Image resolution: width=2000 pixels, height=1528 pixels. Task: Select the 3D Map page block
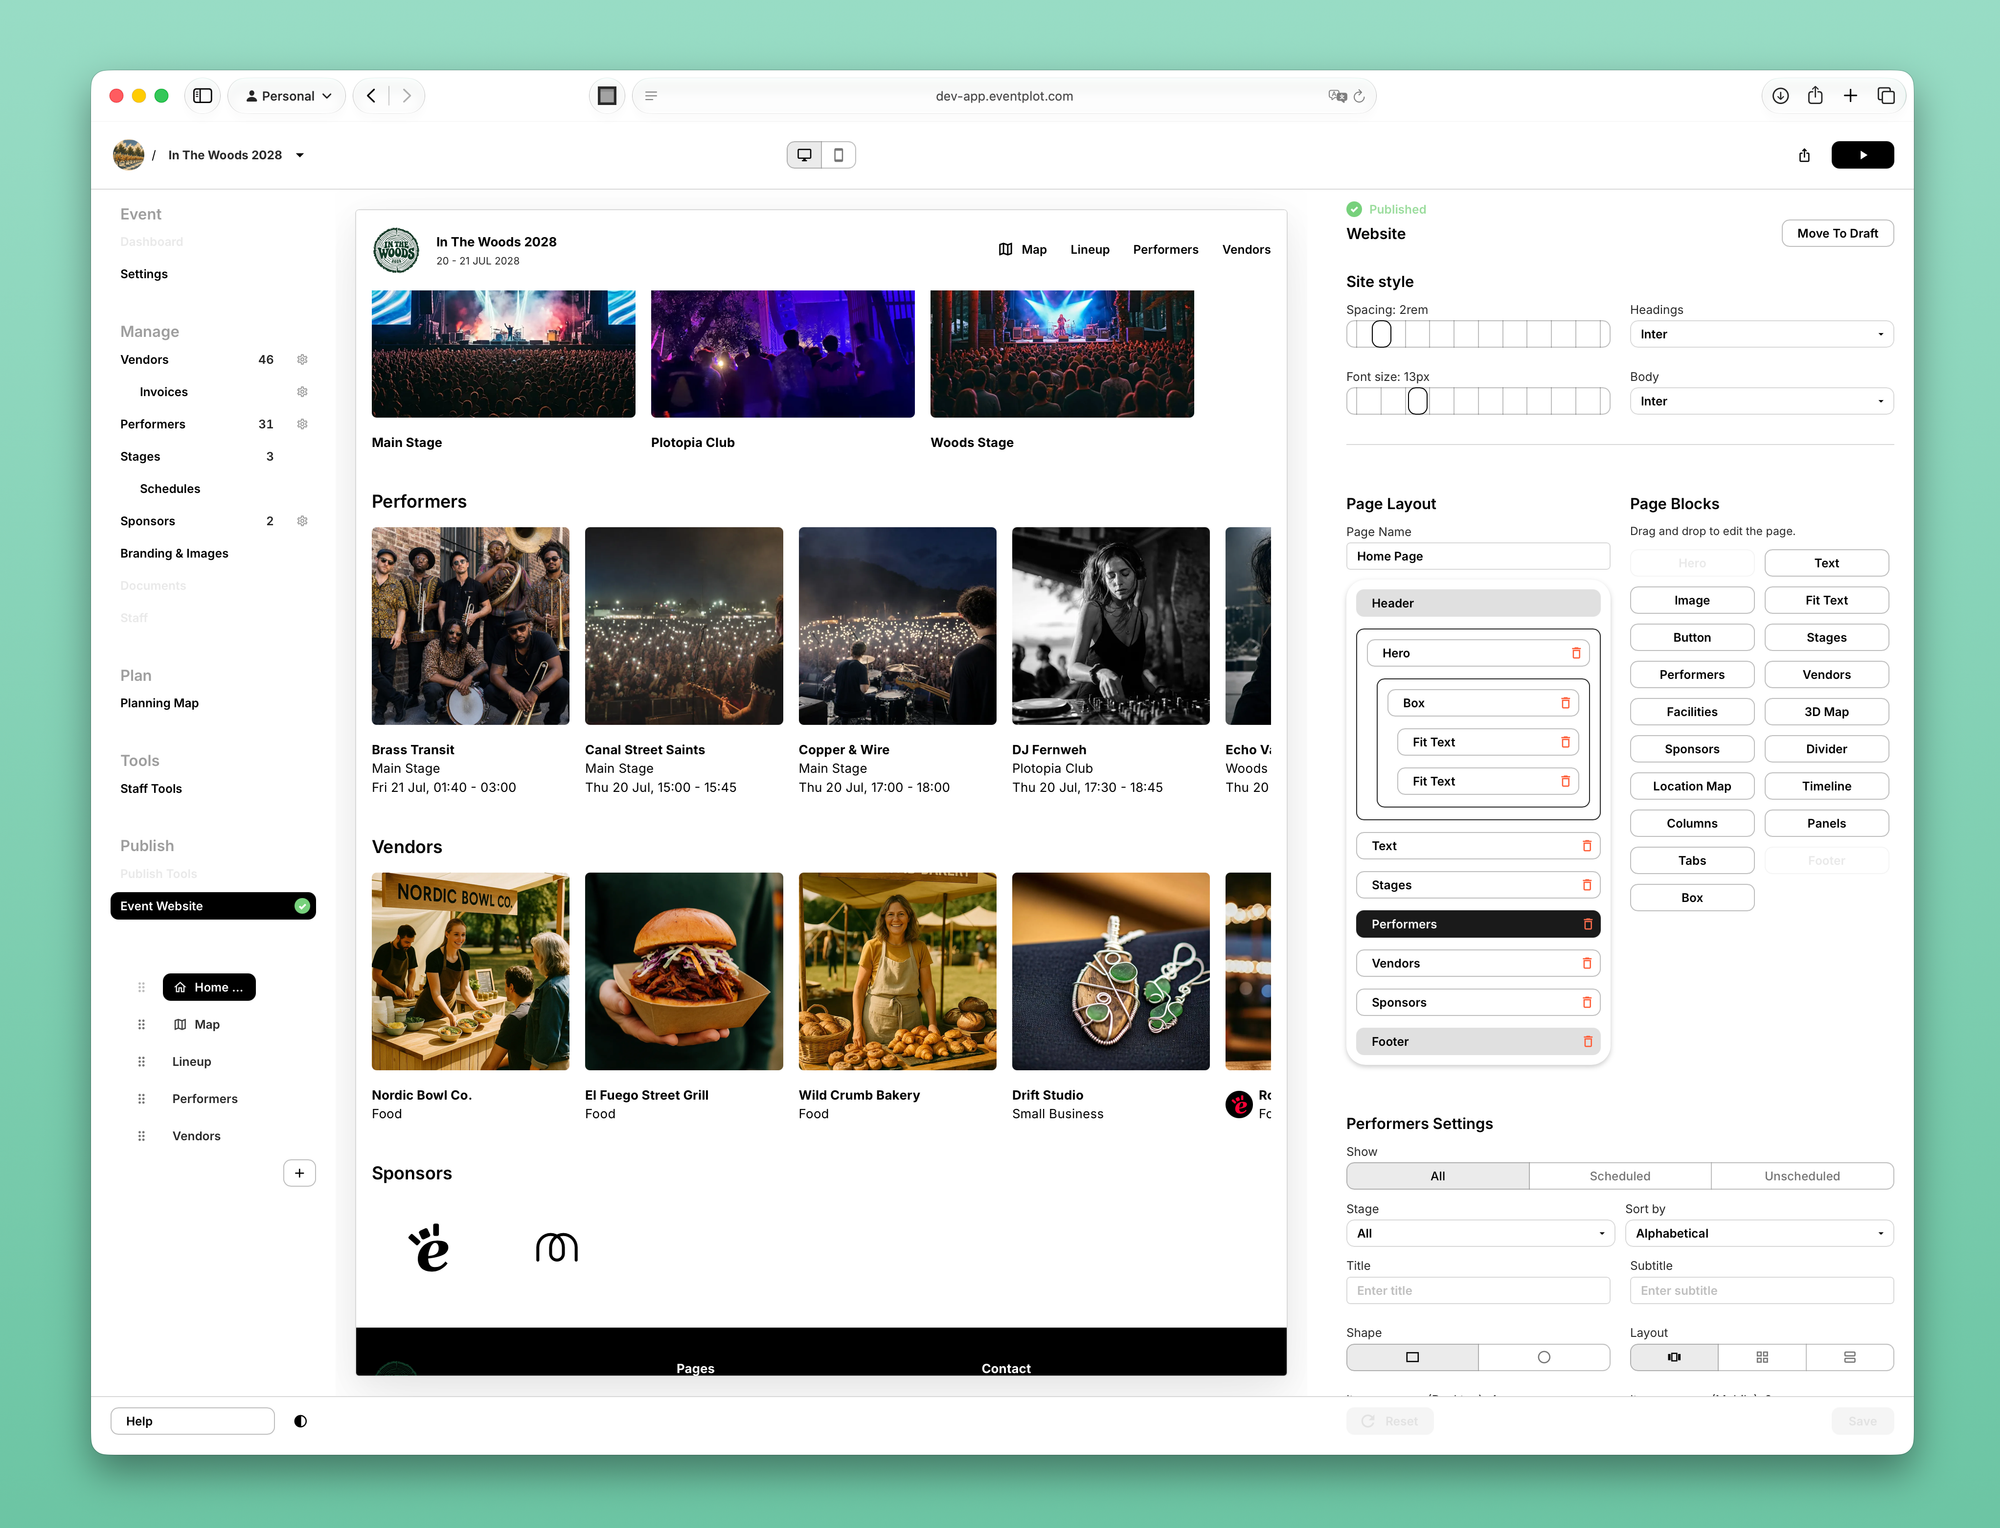pos(1826,712)
